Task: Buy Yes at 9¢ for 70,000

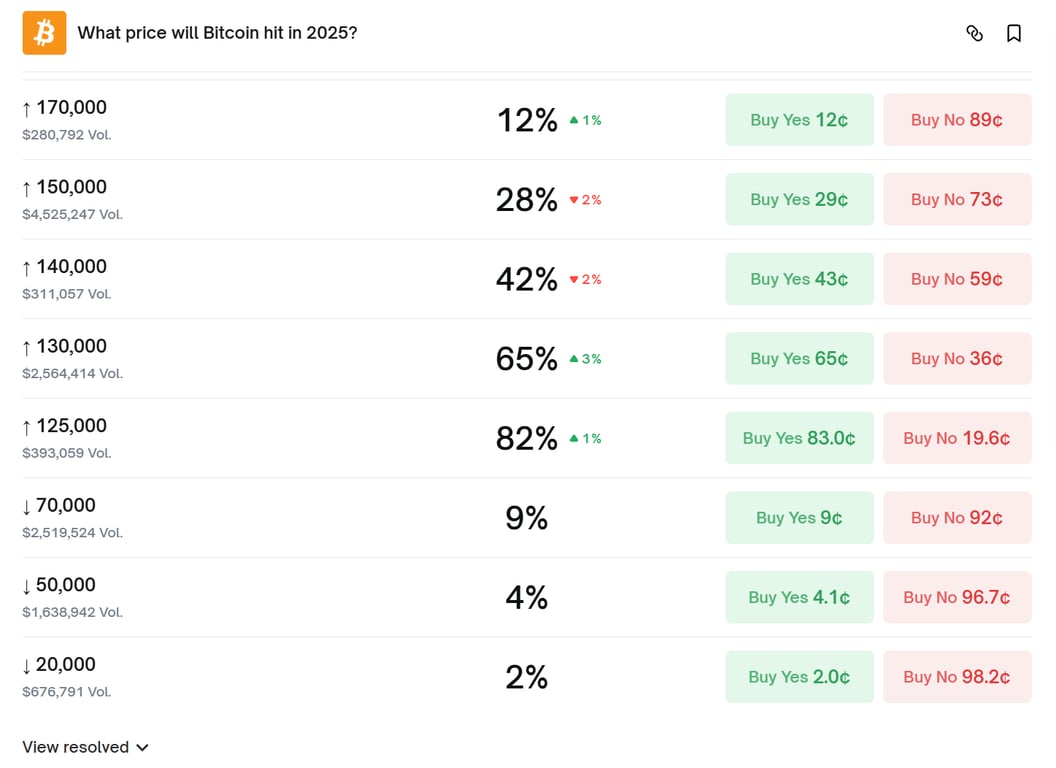Action: [x=799, y=517]
